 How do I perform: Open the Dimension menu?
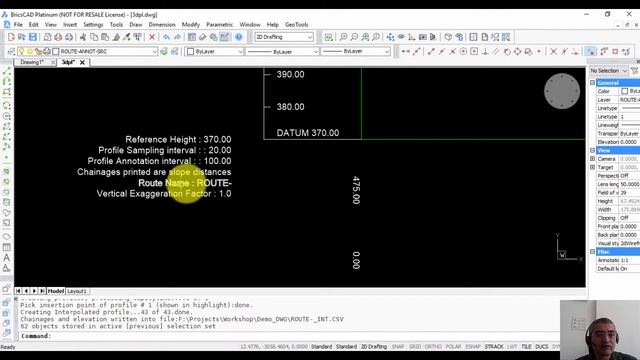click(x=162, y=24)
